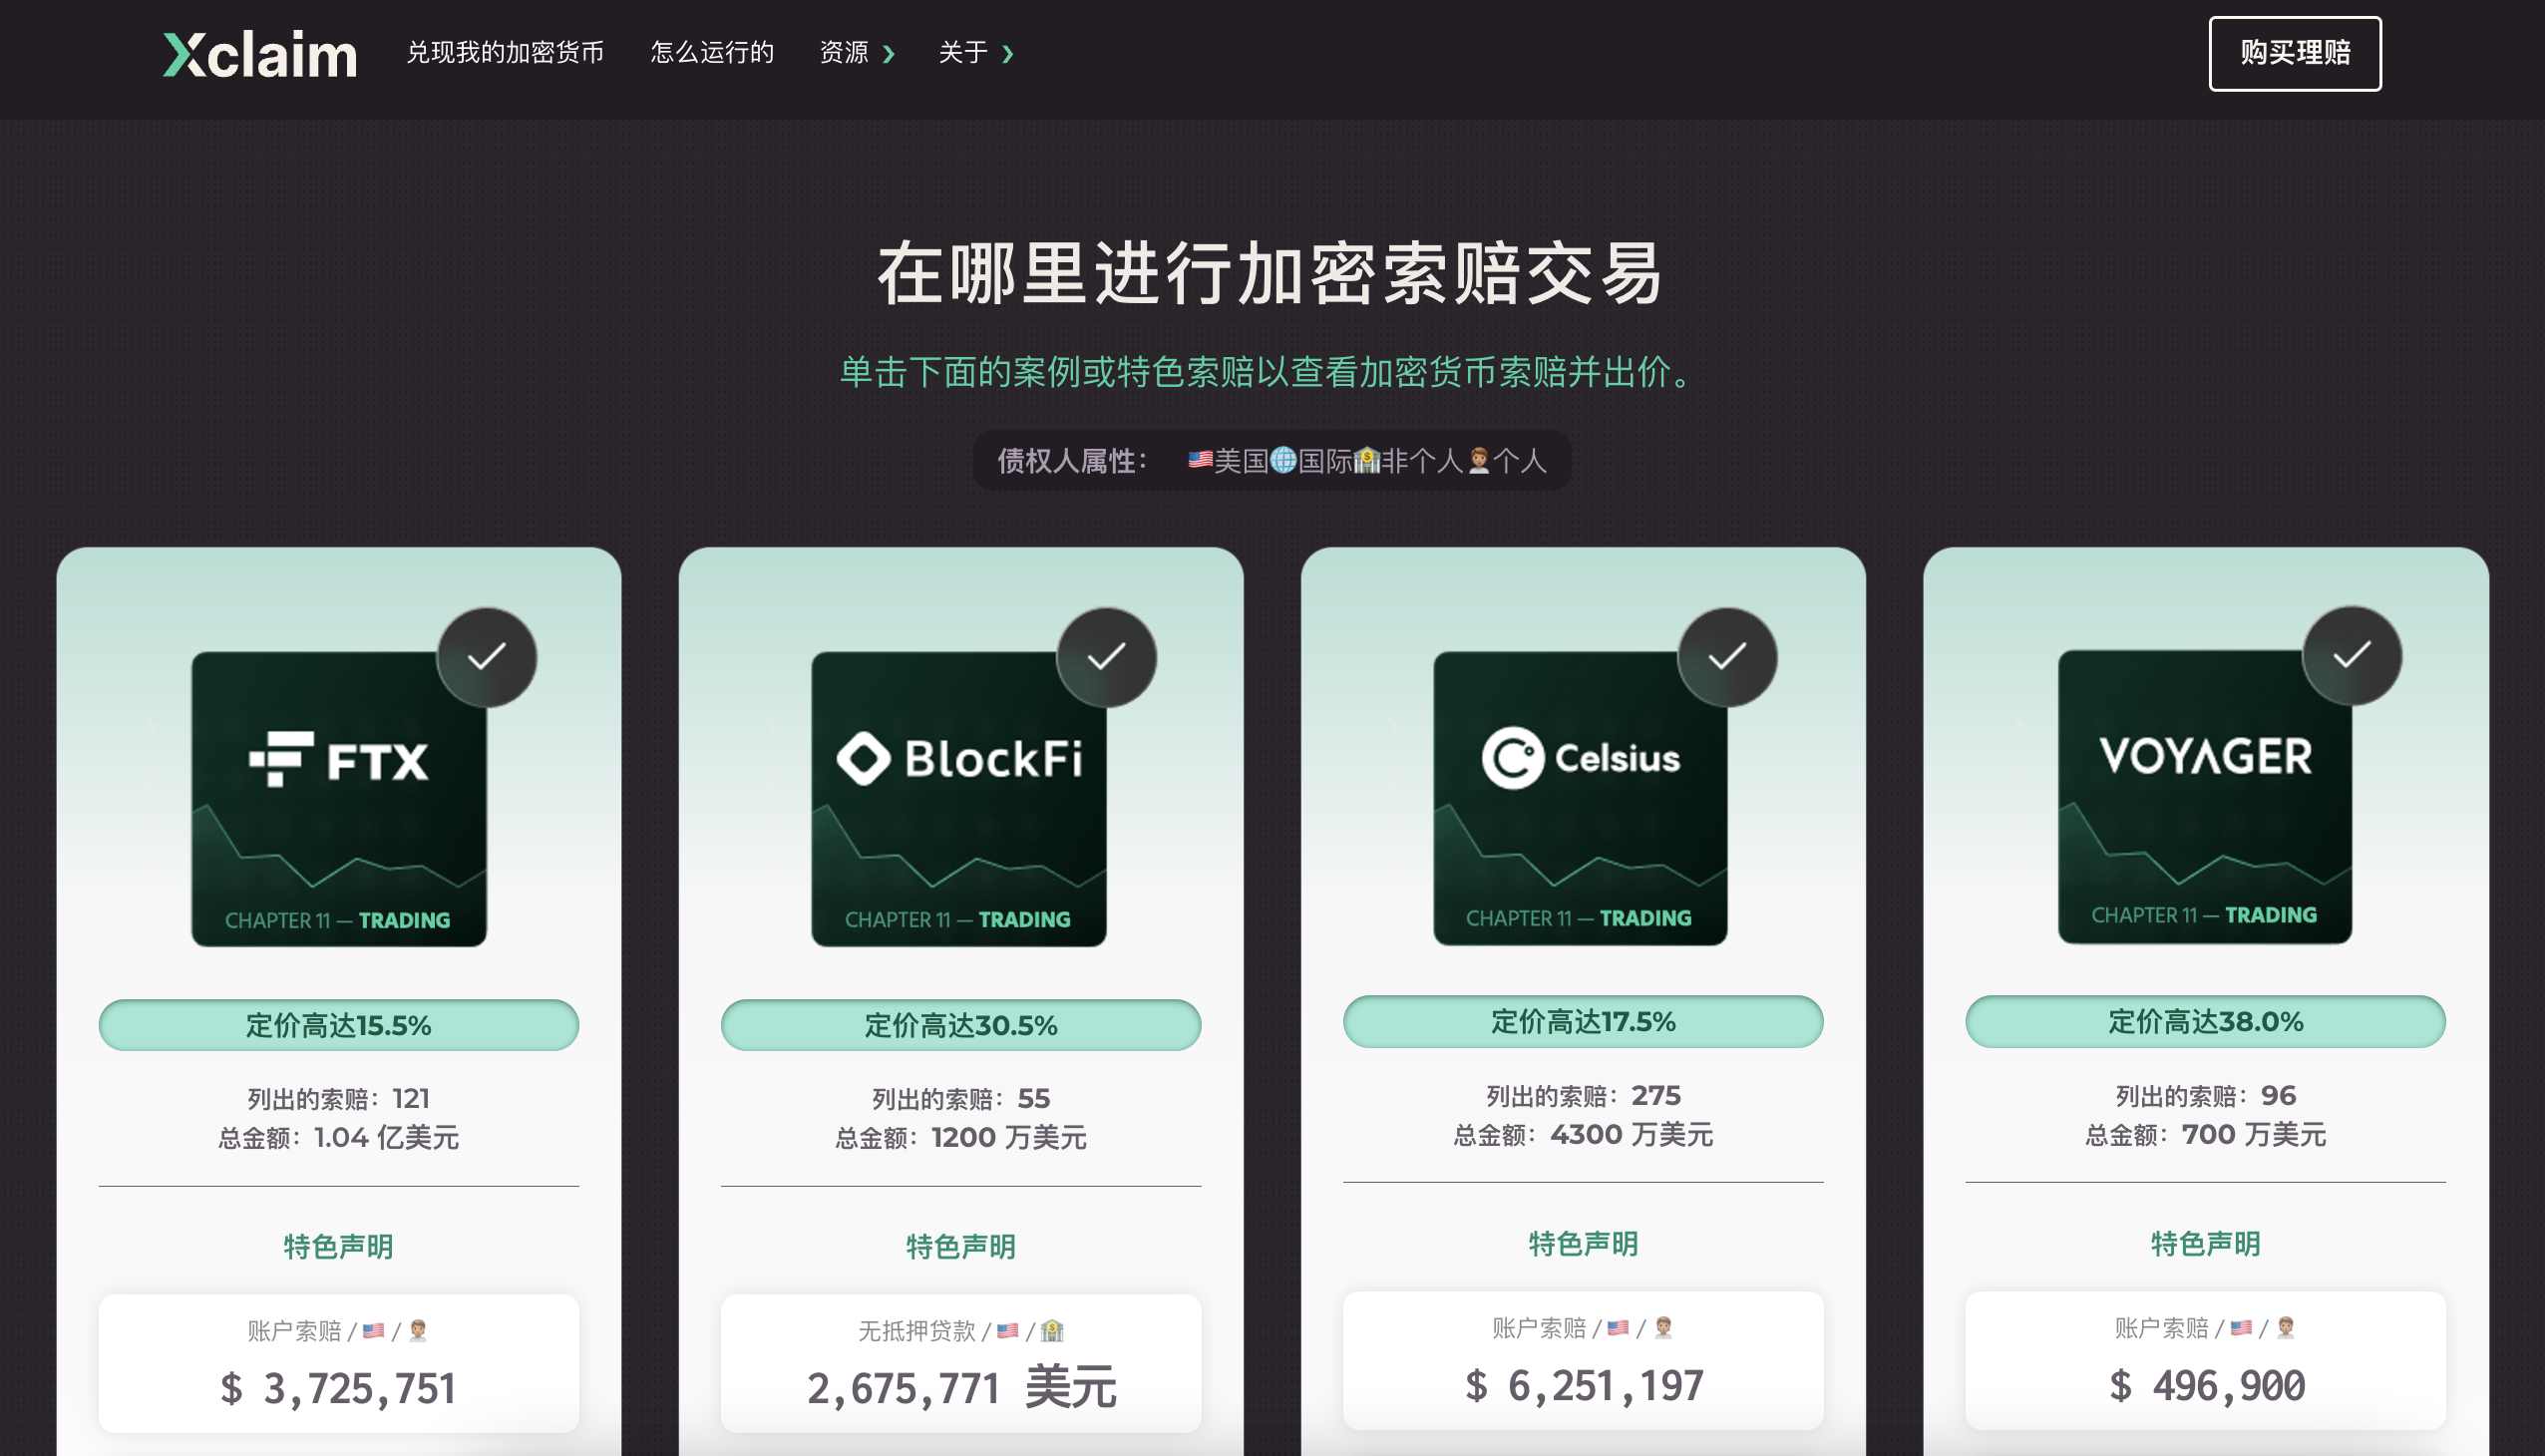Viewport: 2545px width, 1456px height.
Task: Open the featured claim $ 6,251,197
Action: (x=1583, y=1361)
